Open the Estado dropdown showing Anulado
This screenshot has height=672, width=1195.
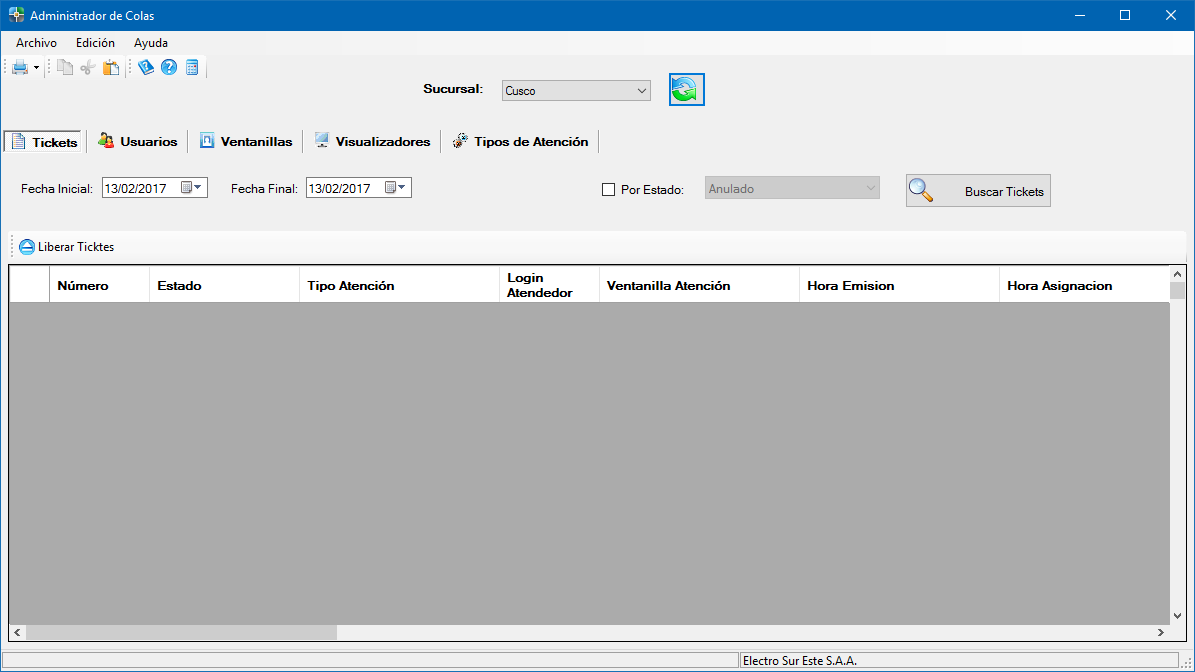792,188
